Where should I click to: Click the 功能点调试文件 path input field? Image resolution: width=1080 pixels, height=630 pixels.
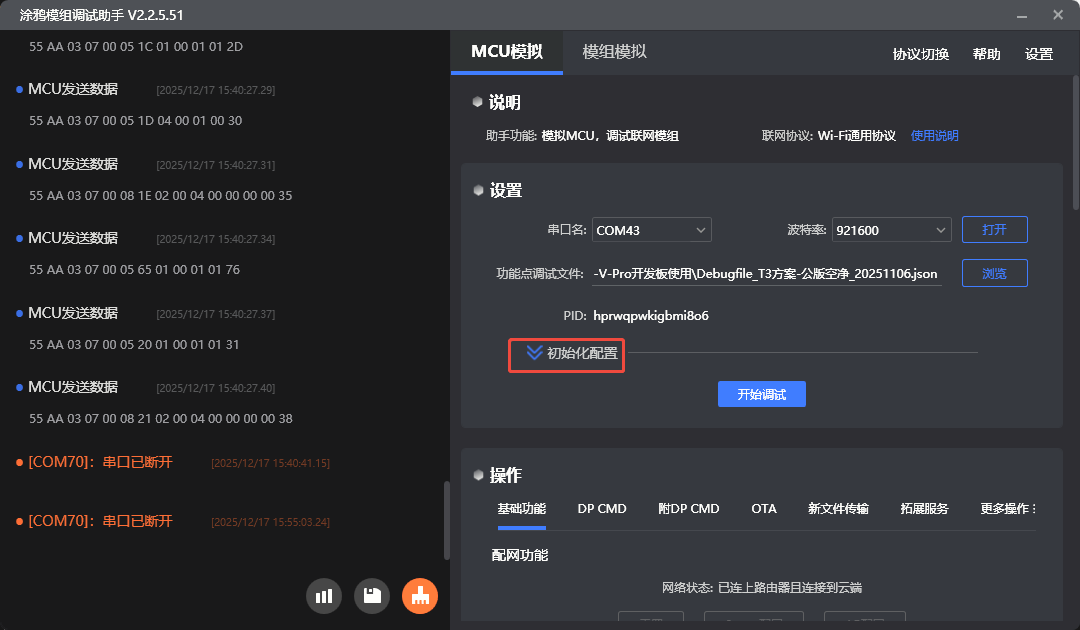(766, 273)
